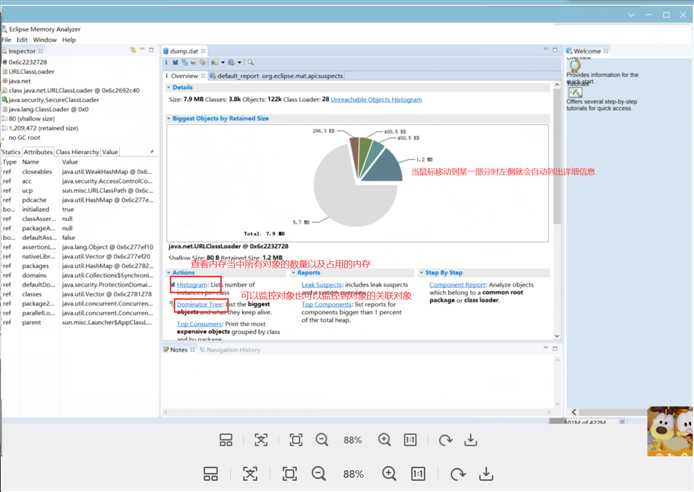This screenshot has height=492, width=694.
Task: Collapse the Step By Step section
Action: pos(421,273)
